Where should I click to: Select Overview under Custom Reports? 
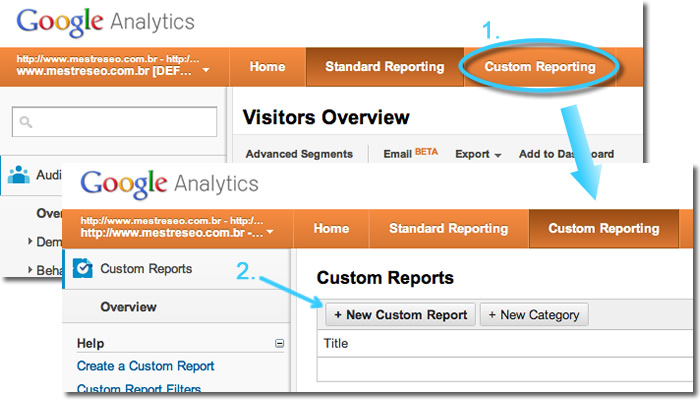128,307
